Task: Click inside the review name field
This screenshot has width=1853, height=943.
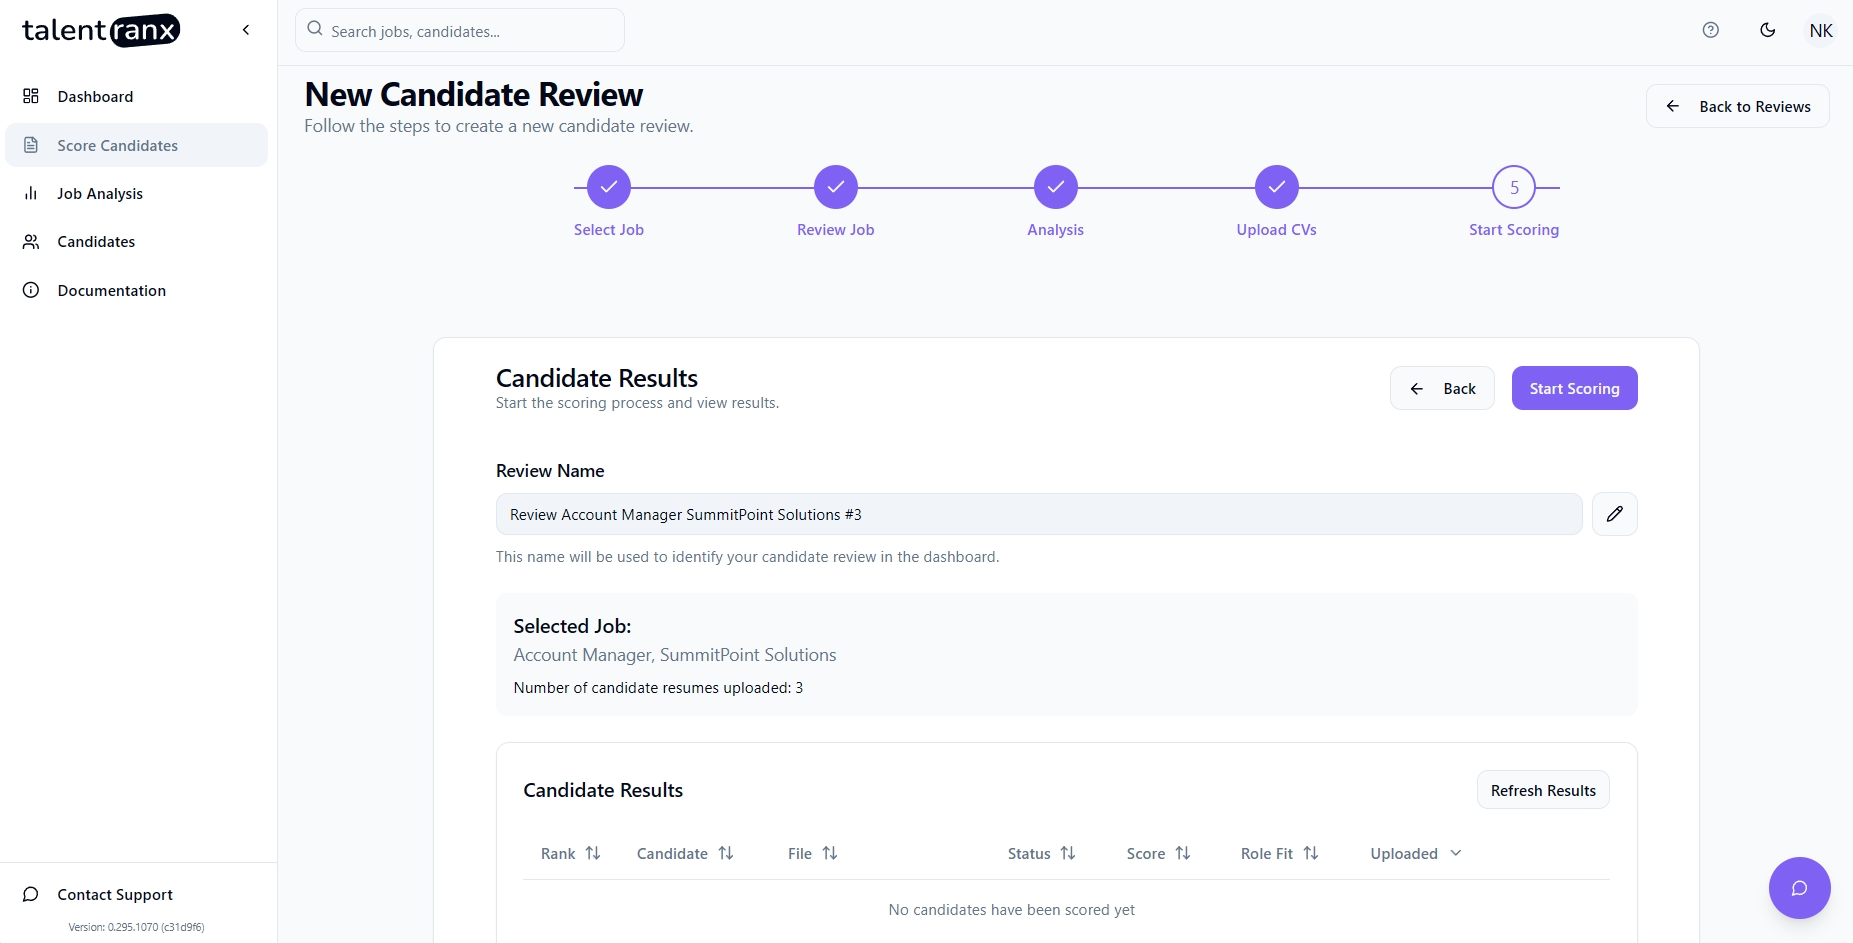Action: click(1038, 513)
